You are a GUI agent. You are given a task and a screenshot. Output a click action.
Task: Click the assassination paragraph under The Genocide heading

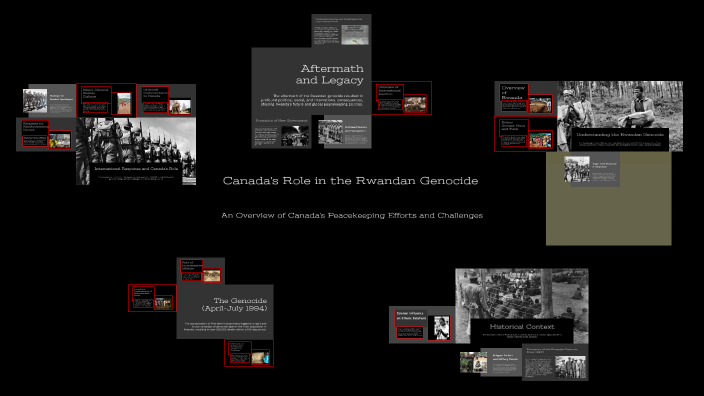pos(225,326)
